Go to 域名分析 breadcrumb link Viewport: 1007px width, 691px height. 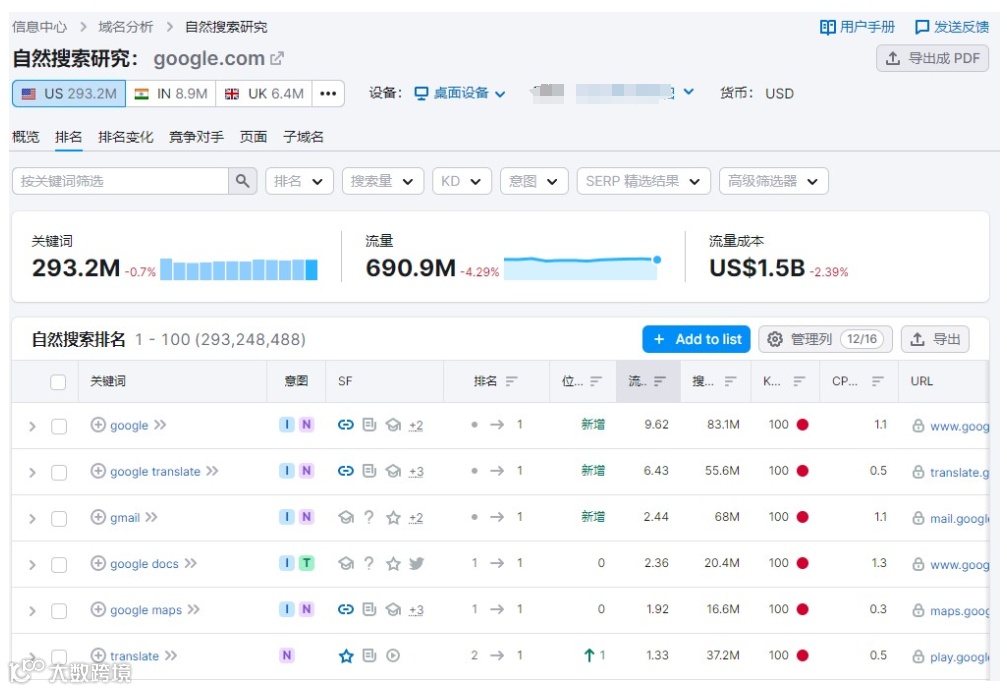click(x=125, y=27)
